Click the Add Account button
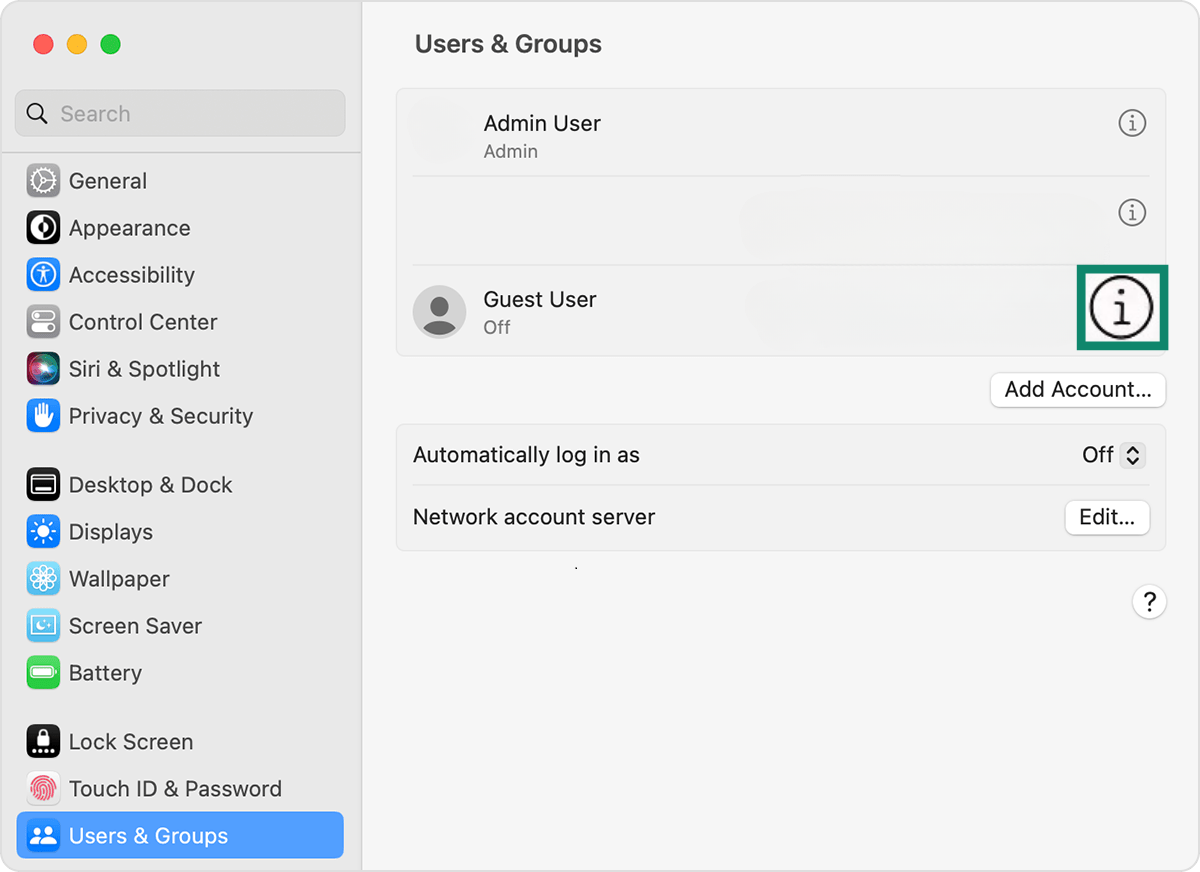 pos(1077,390)
